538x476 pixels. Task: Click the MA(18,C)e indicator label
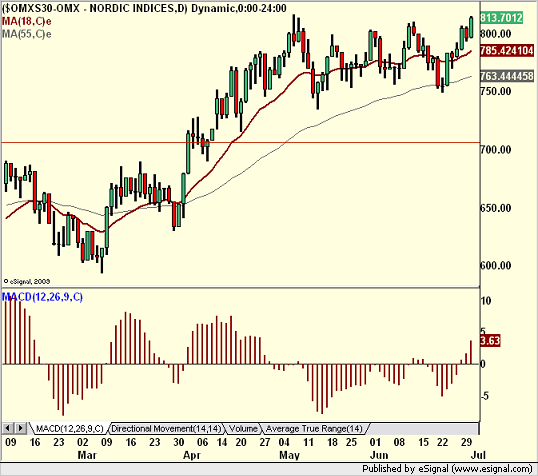27,21
